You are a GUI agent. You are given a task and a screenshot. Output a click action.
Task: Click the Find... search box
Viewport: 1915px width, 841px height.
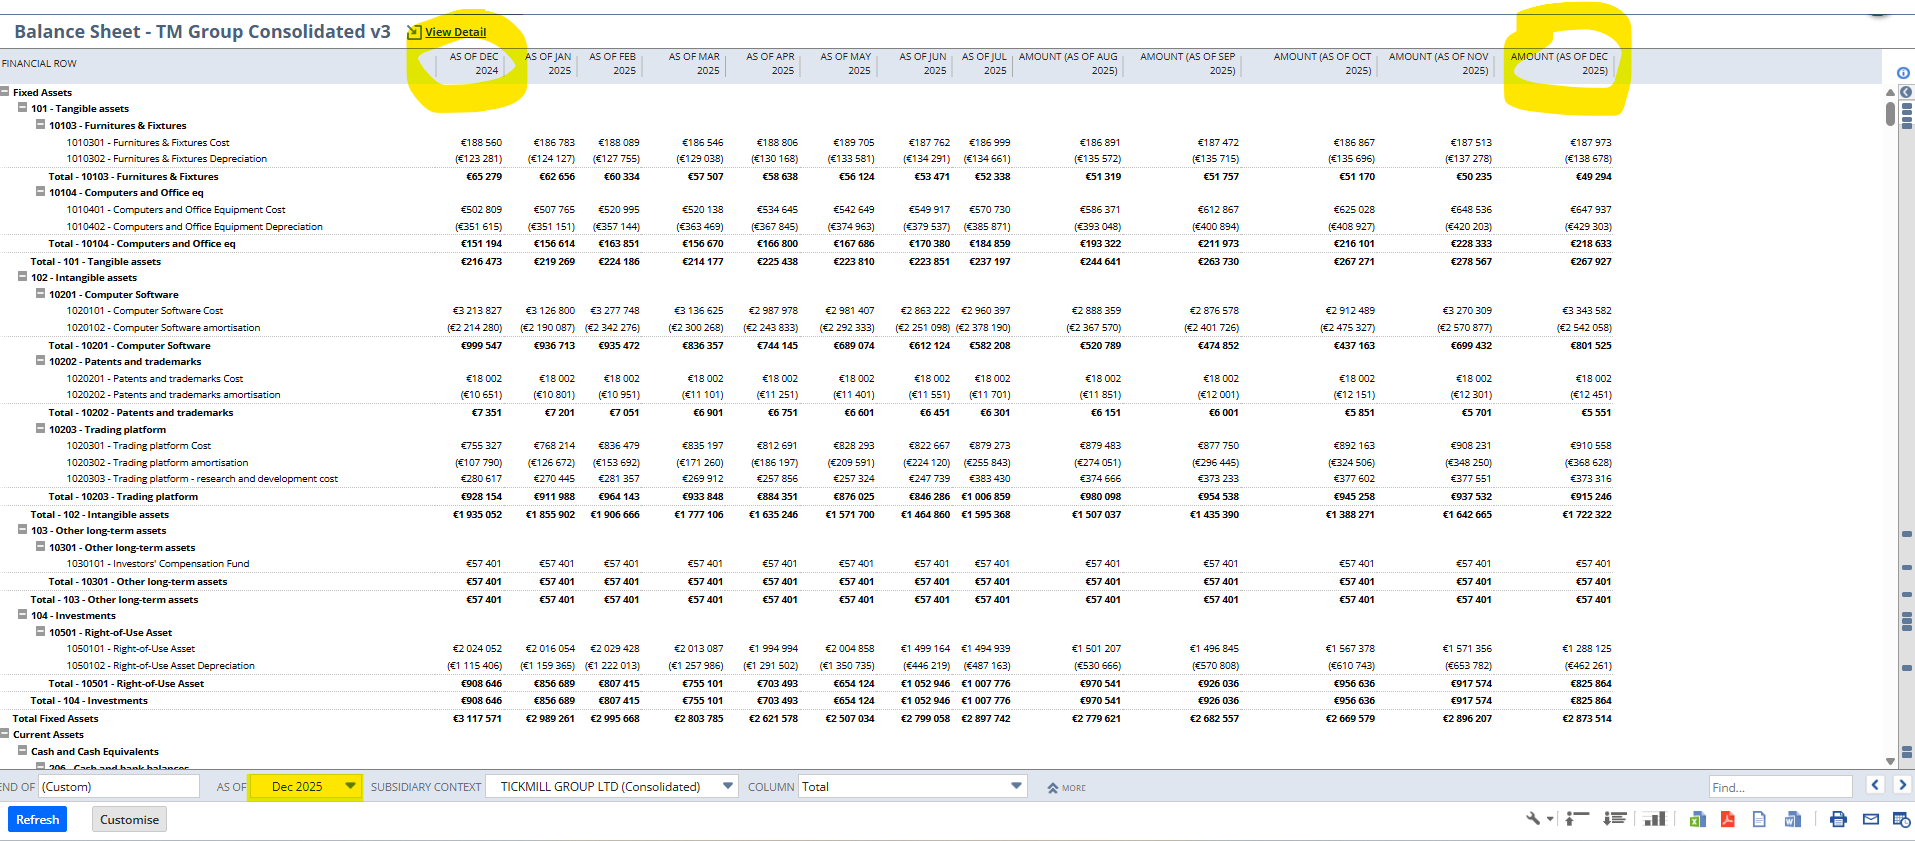point(1780,787)
